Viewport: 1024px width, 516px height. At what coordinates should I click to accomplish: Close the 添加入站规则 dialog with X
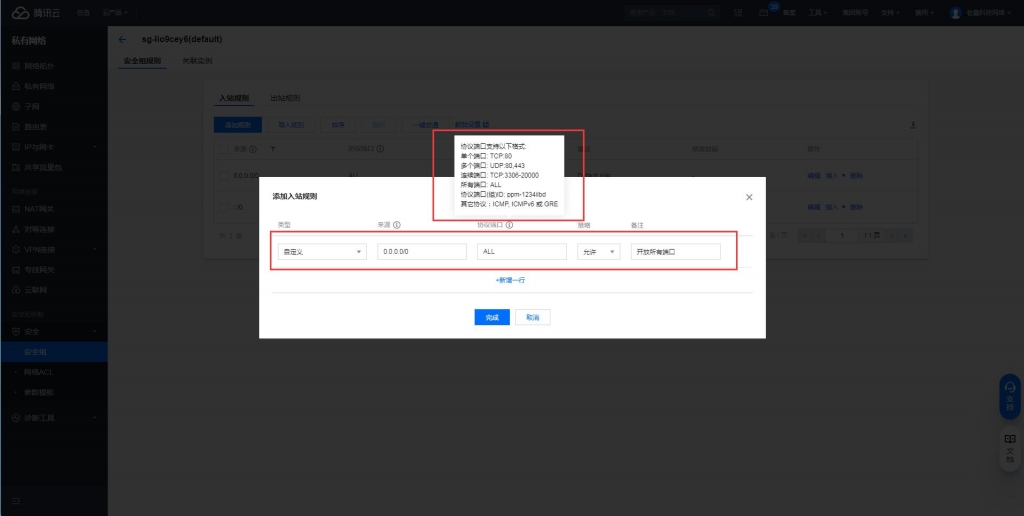click(x=750, y=197)
